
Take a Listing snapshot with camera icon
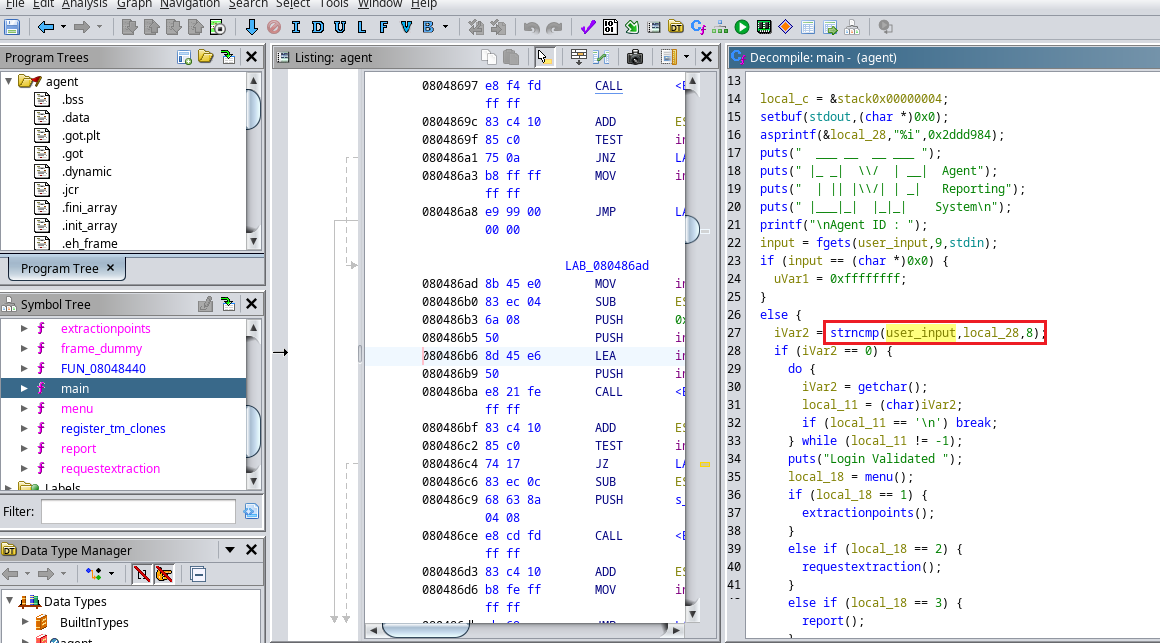click(x=634, y=57)
